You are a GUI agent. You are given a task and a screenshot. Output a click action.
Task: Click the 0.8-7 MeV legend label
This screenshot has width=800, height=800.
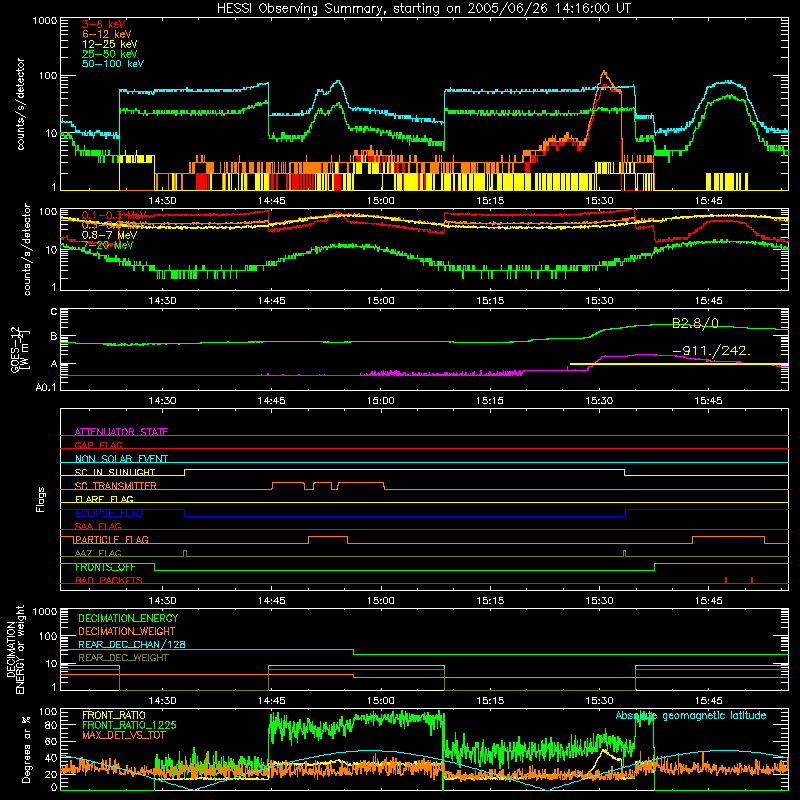click(x=110, y=235)
